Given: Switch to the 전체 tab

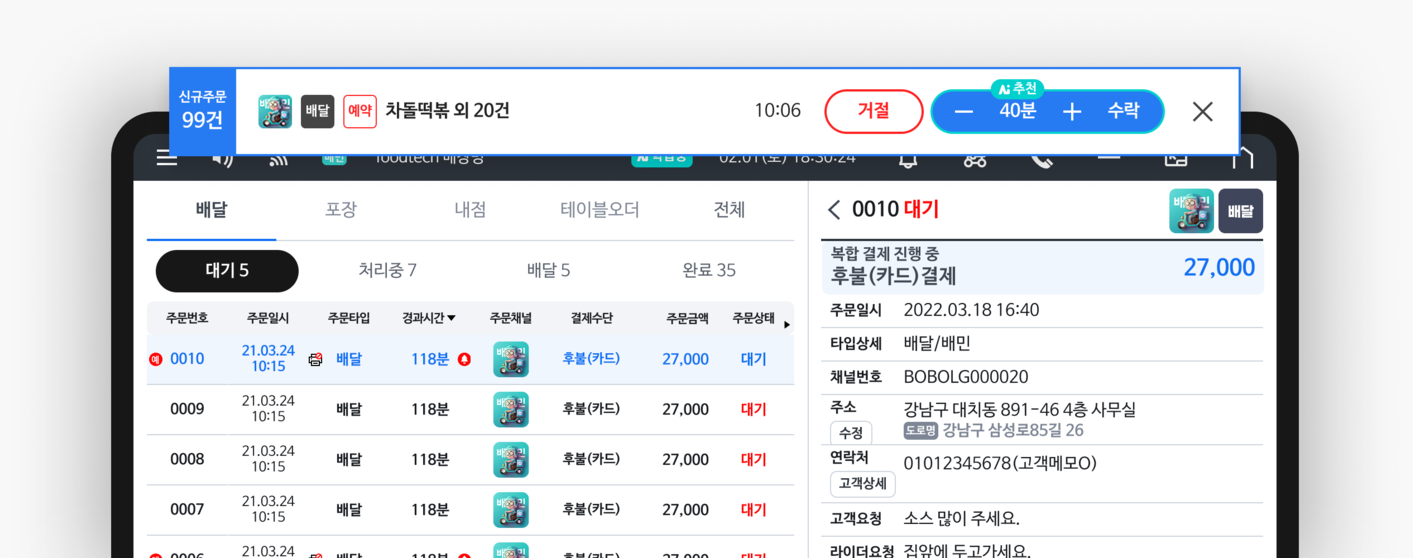Looking at the screenshot, I should tap(729, 210).
